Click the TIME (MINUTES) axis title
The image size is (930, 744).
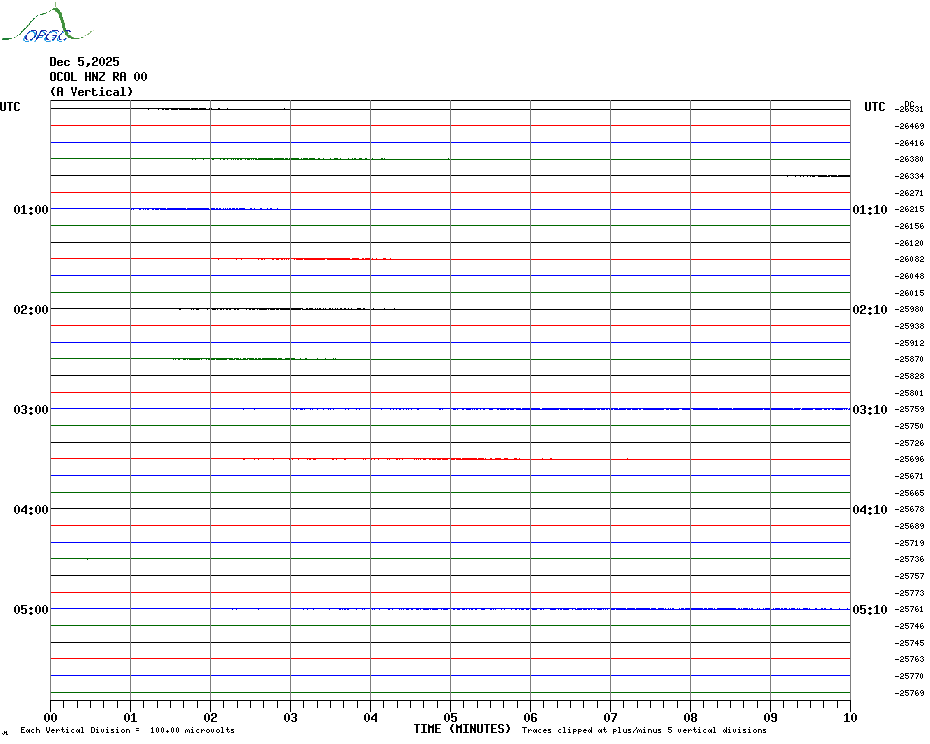(x=462, y=729)
